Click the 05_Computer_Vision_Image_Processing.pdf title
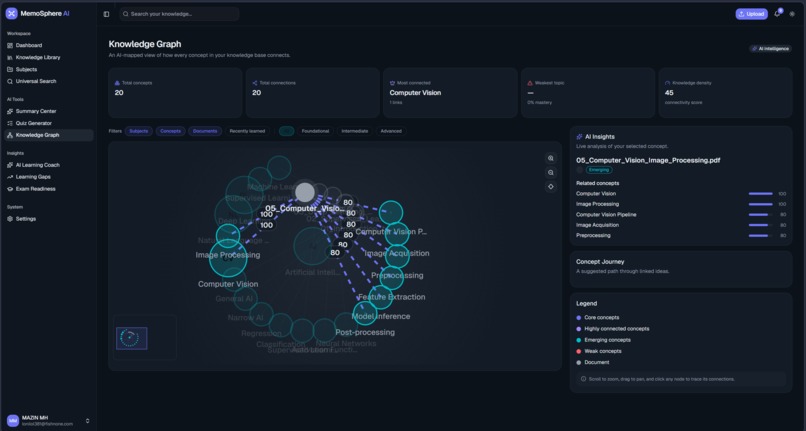This screenshot has height=431, width=806. [648, 160]
